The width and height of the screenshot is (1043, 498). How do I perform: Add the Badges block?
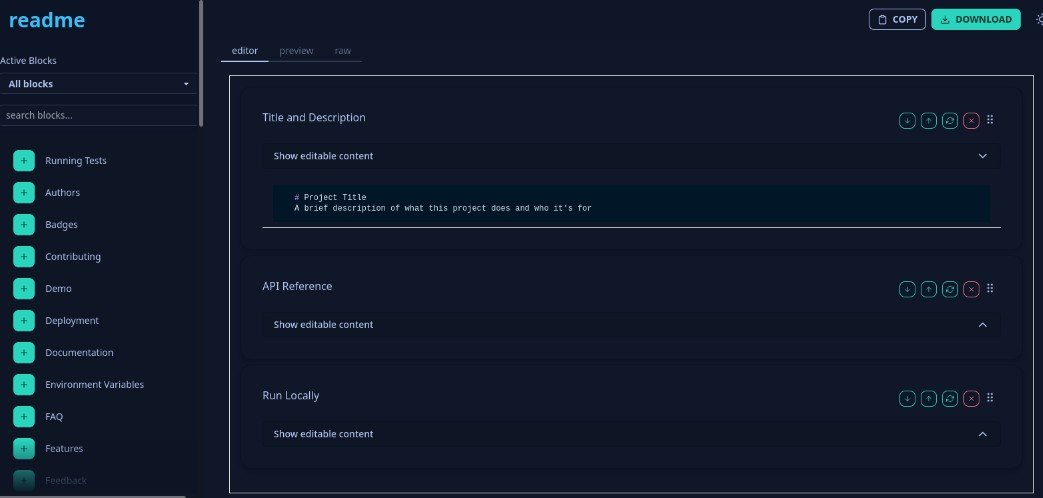tap(24, 224)
